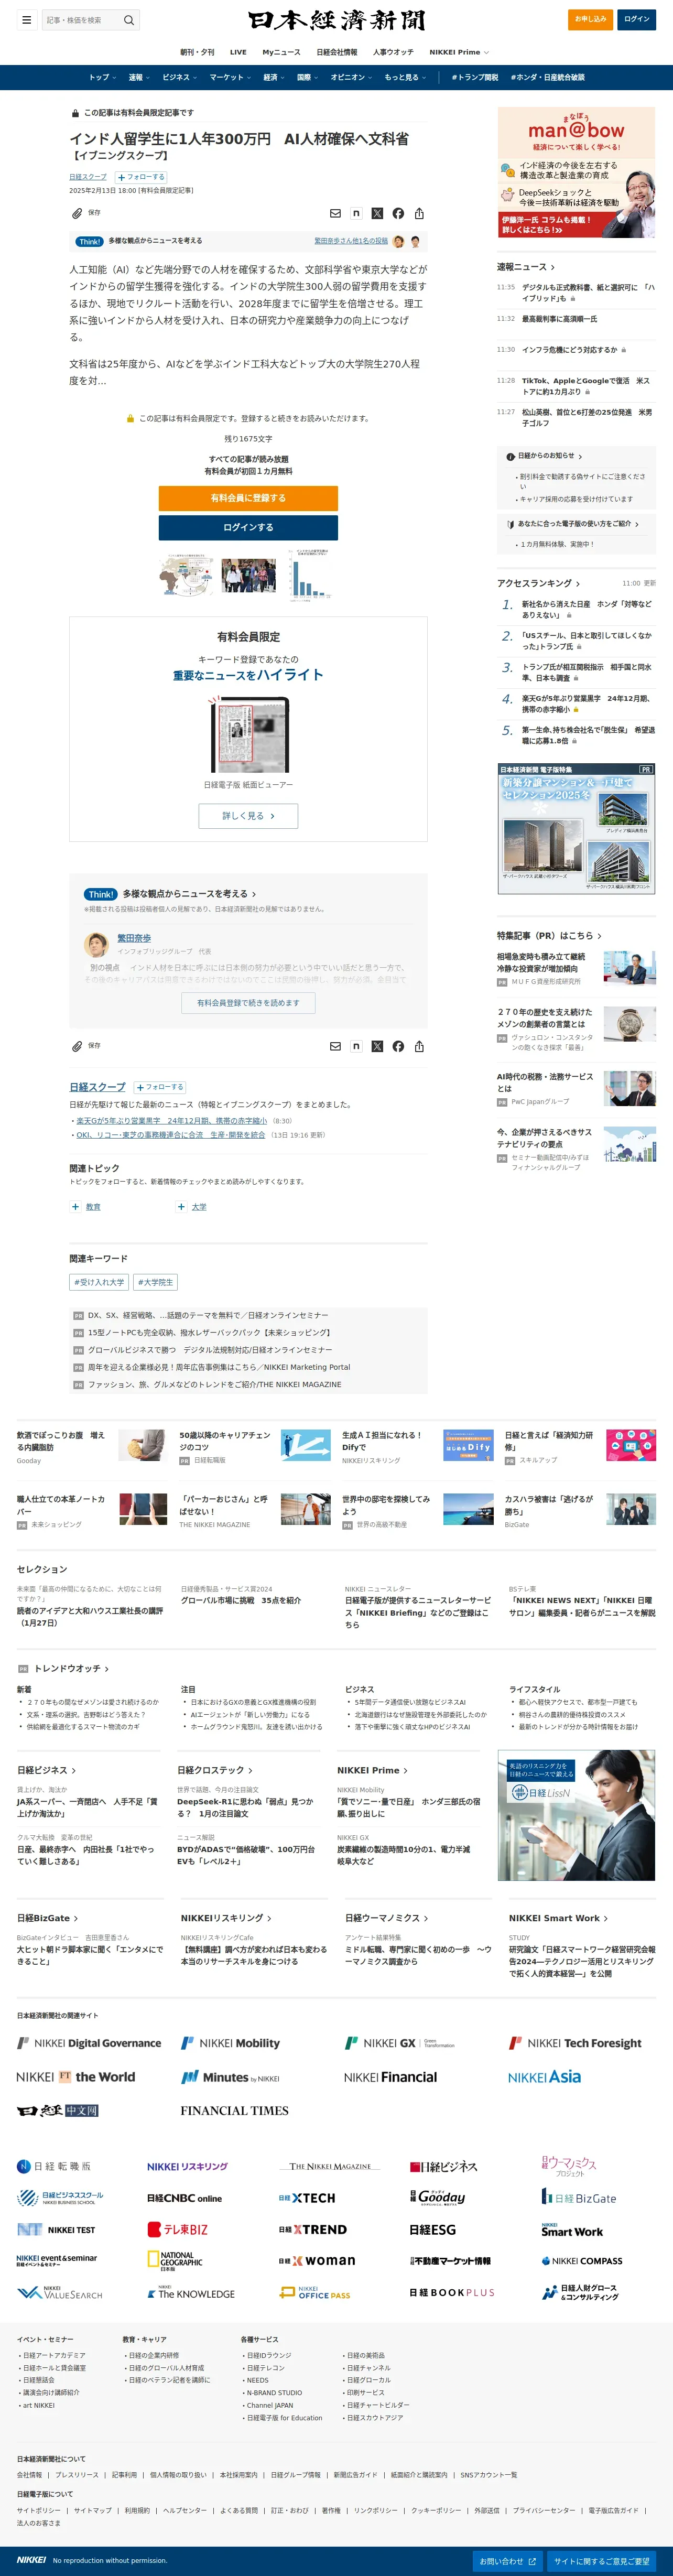Select the #受け入れ大学 keyword tag
This screenshot has height=2576, width=673.
pyautogui.click(x=99, y=1282)
